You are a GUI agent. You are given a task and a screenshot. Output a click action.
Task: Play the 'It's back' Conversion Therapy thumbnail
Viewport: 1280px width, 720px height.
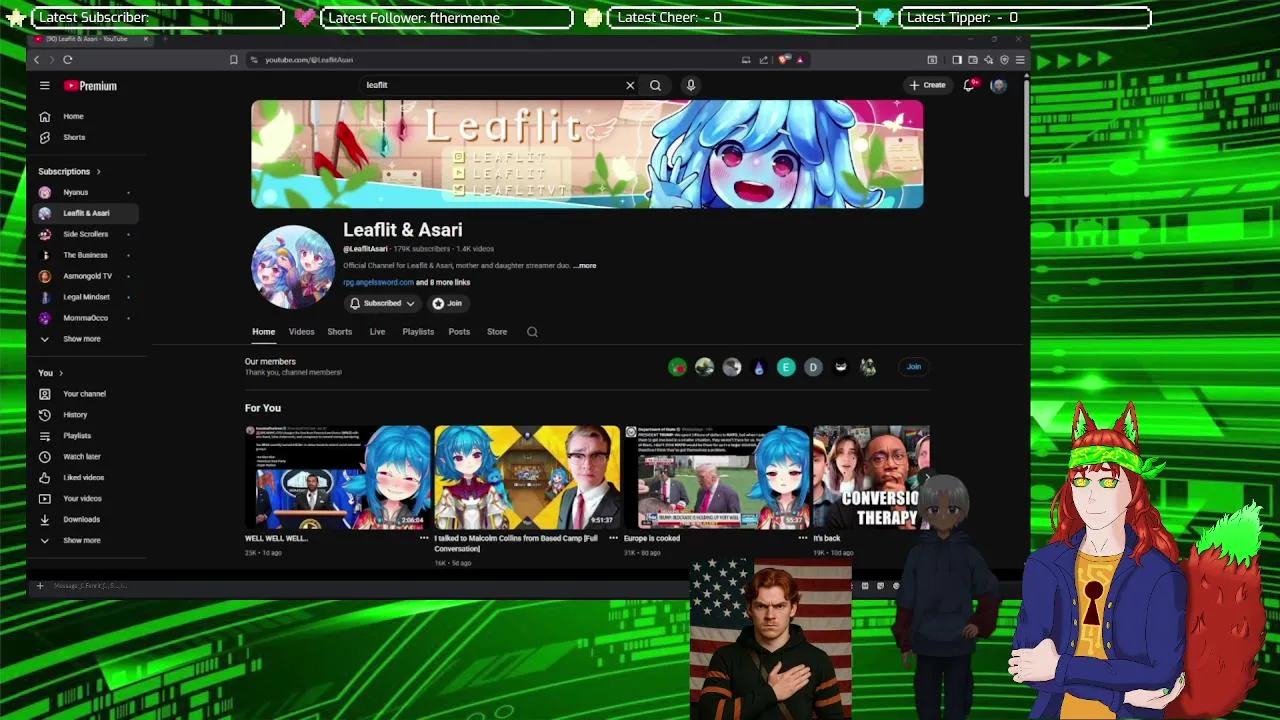pyautogui.click(x=871, y=477)
